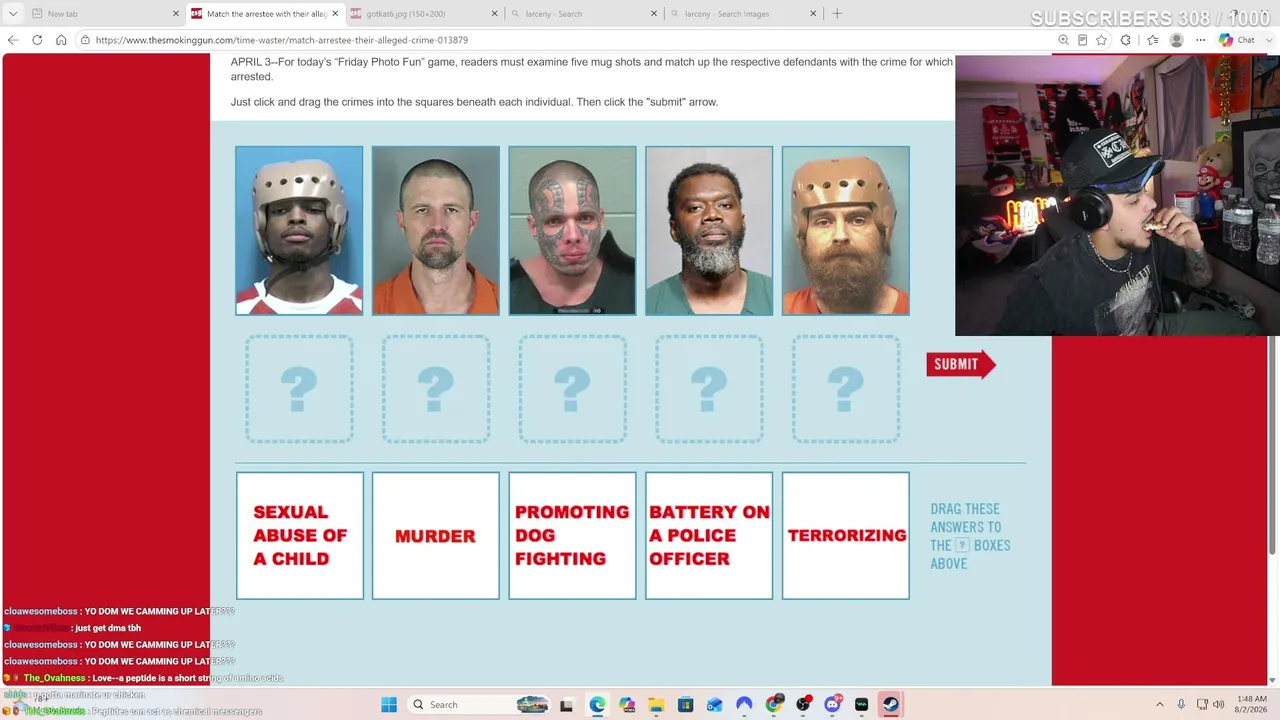The width and height of the screenshot is (1280, 720).
Task: Open Microsoft Edge from the taskbar
Action: pos(597,705)
